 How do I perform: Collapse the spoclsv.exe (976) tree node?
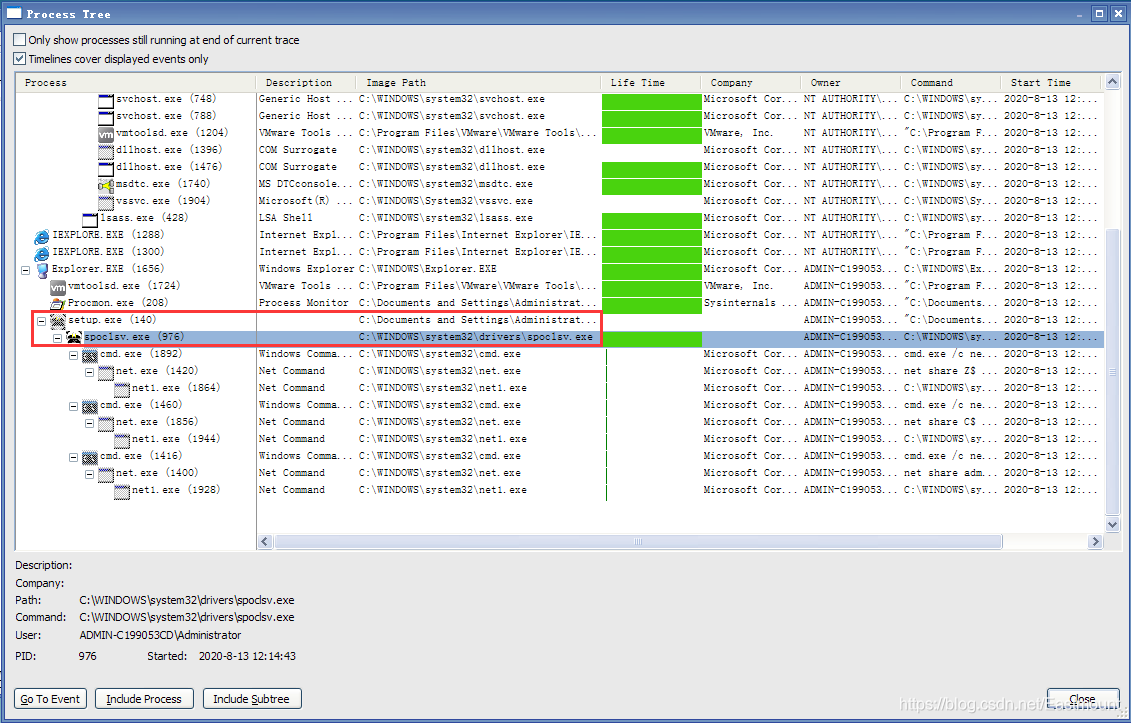pos(57,338)
